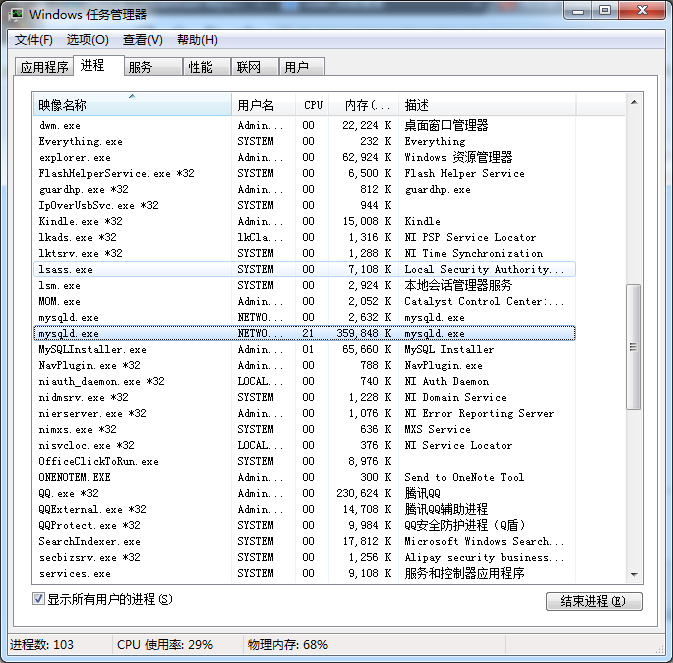Select SearchIndexer.exe process
The width and height of the screenshot is (673, 663).
[x=304, y=541]
